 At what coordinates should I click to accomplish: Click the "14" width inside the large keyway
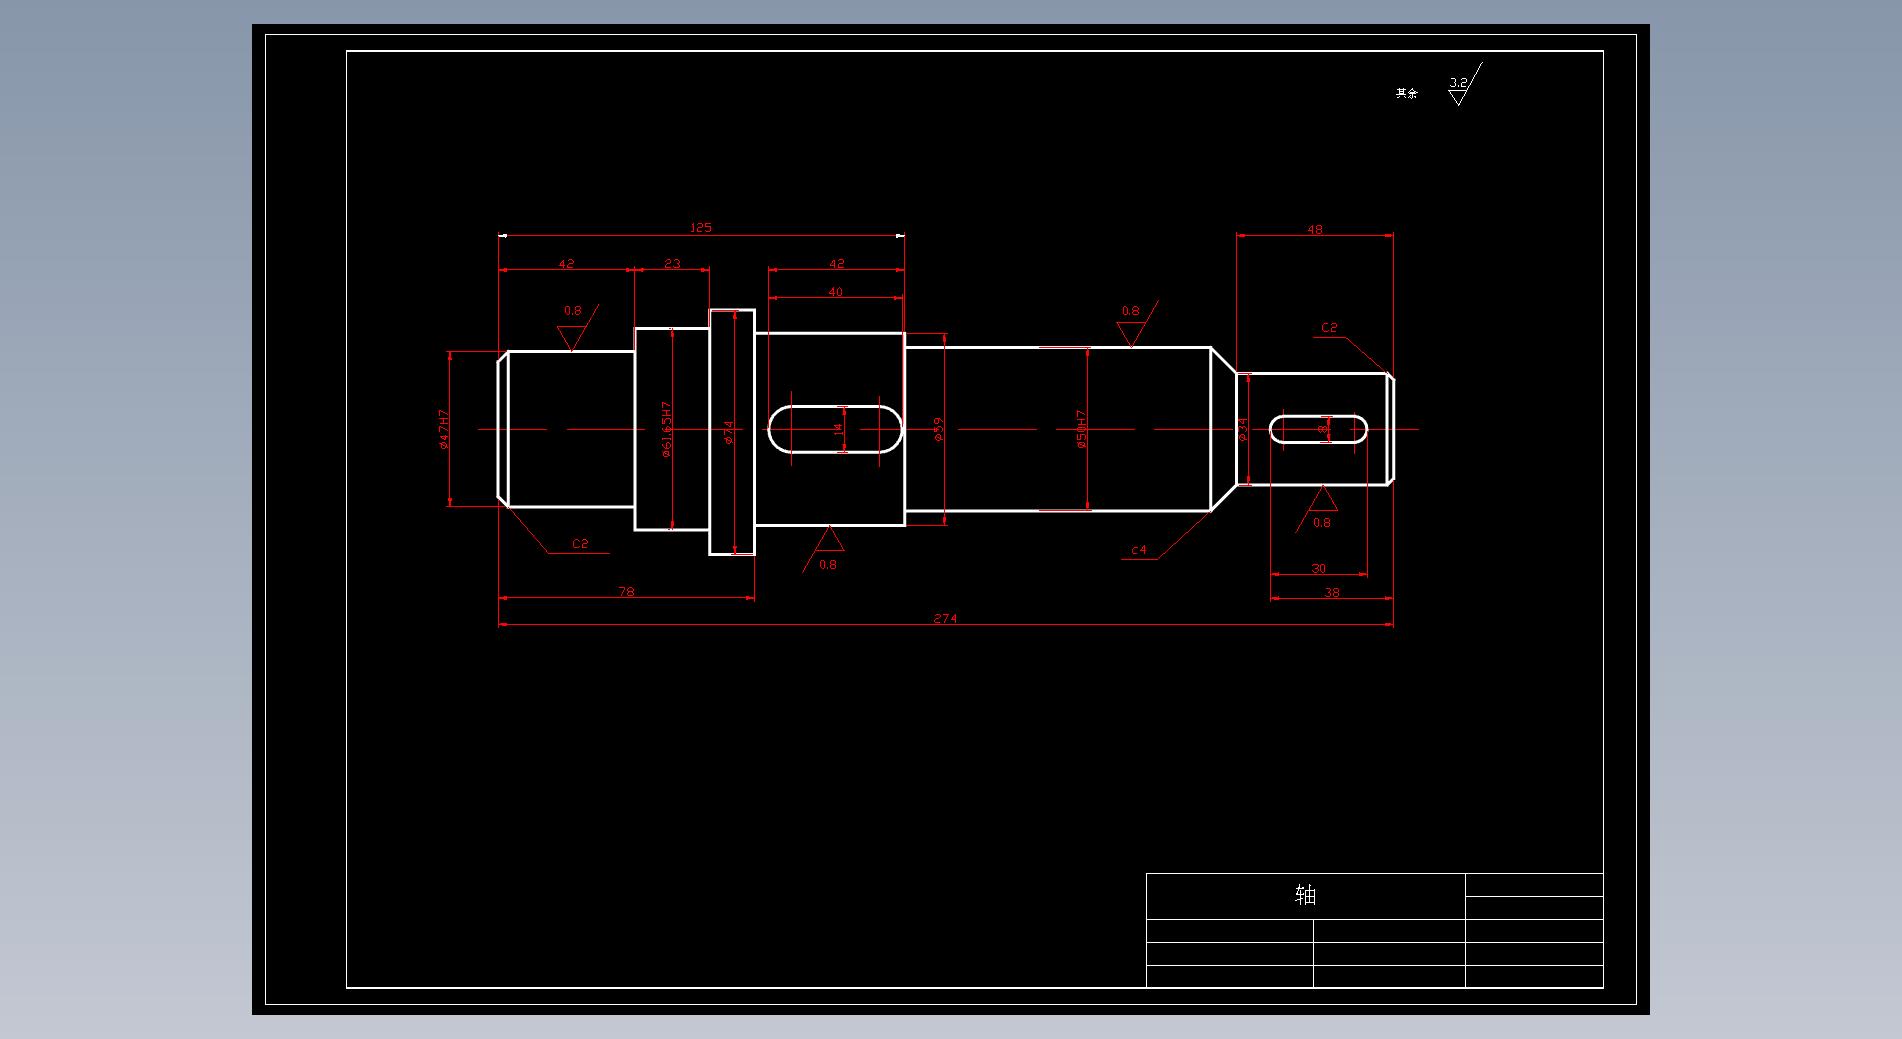tap(839, 429)
